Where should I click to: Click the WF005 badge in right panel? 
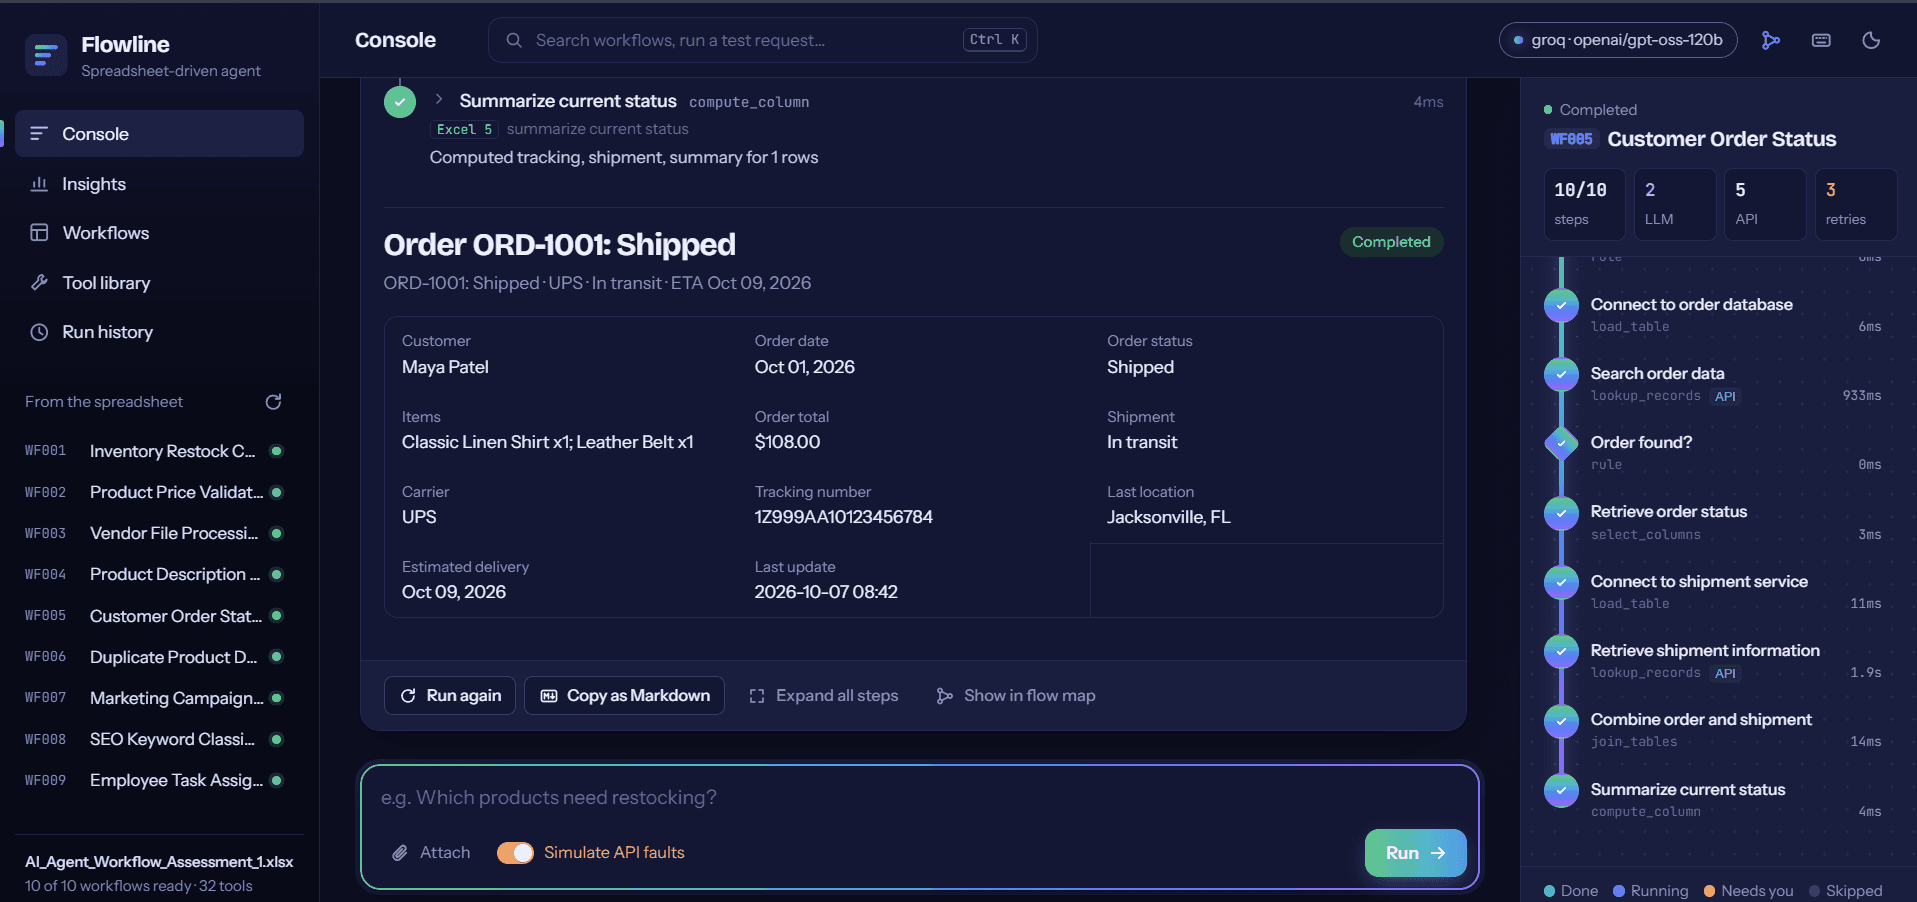point(1571,139)
